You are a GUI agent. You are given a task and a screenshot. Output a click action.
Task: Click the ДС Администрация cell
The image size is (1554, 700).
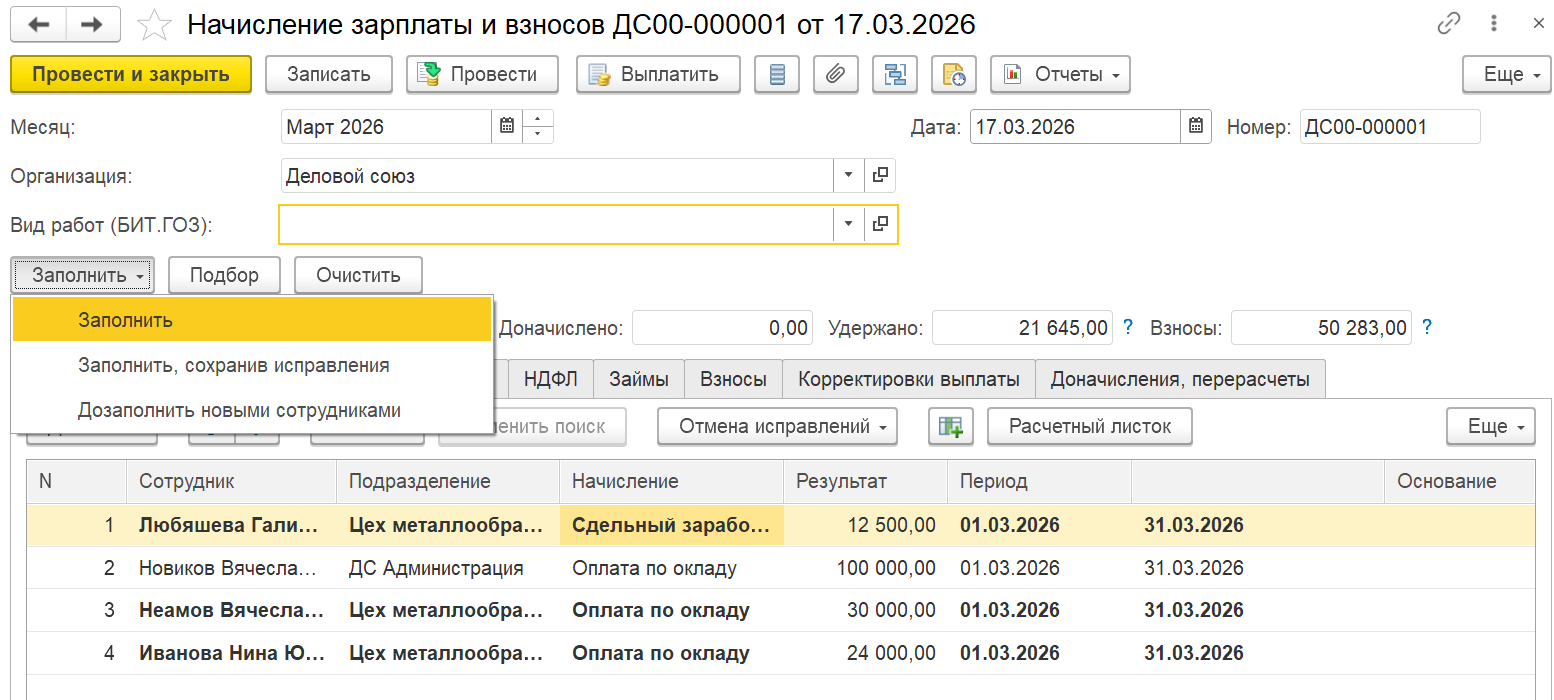447,568
